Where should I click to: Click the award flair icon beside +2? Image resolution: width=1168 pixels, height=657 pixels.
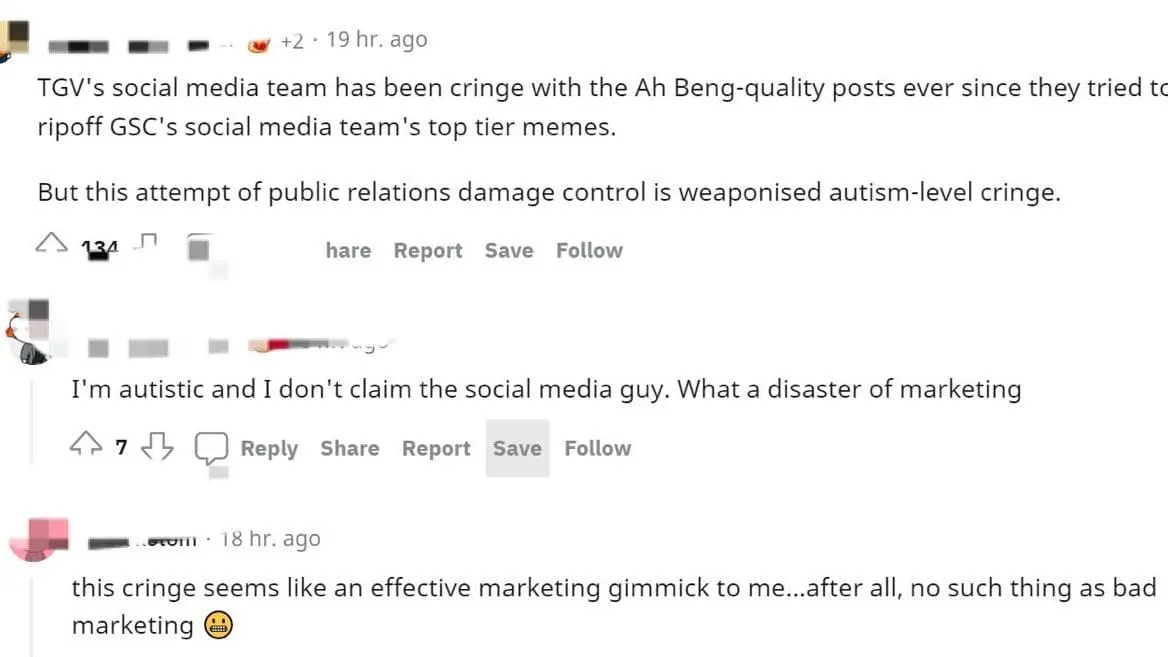click(259, 43)
